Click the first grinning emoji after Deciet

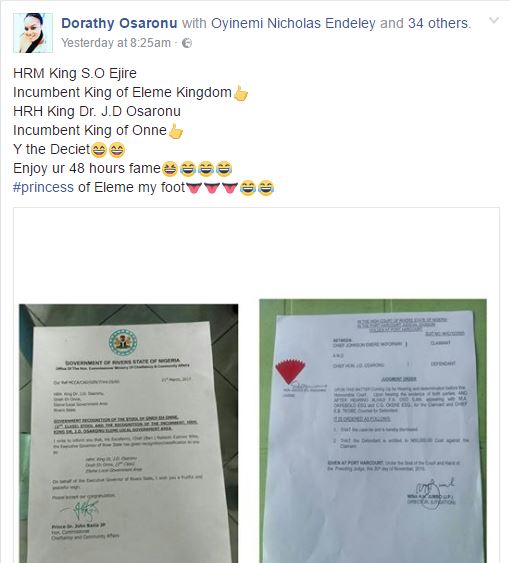point(99,150)
